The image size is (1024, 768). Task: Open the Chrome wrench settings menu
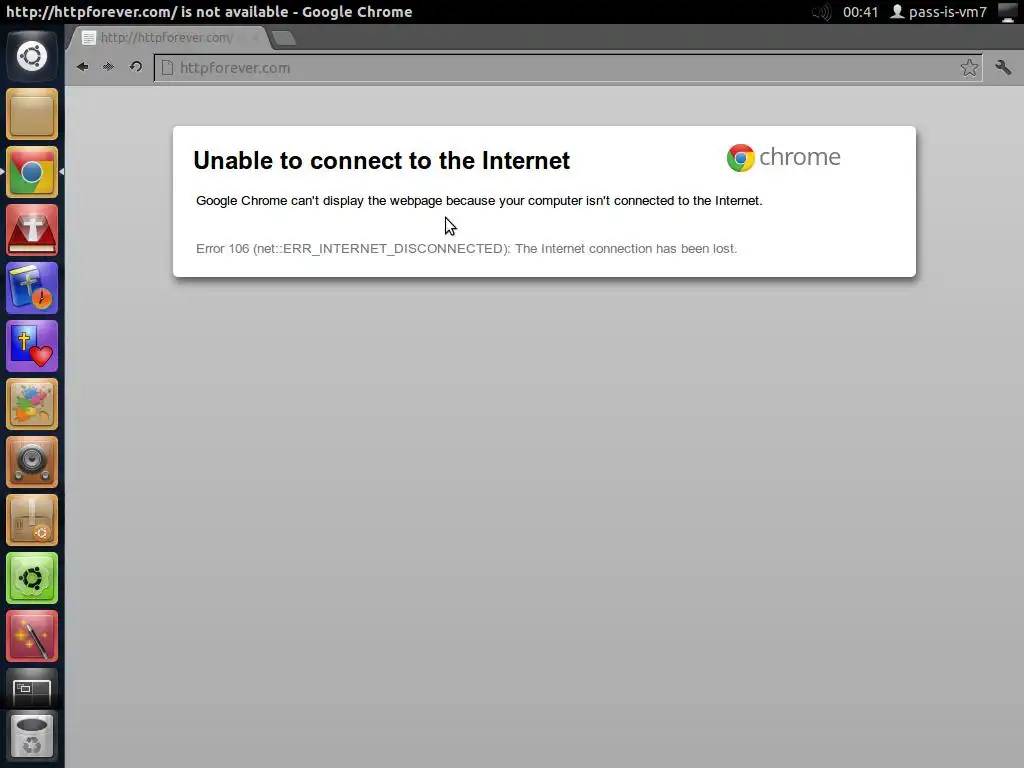point(1003,67)
